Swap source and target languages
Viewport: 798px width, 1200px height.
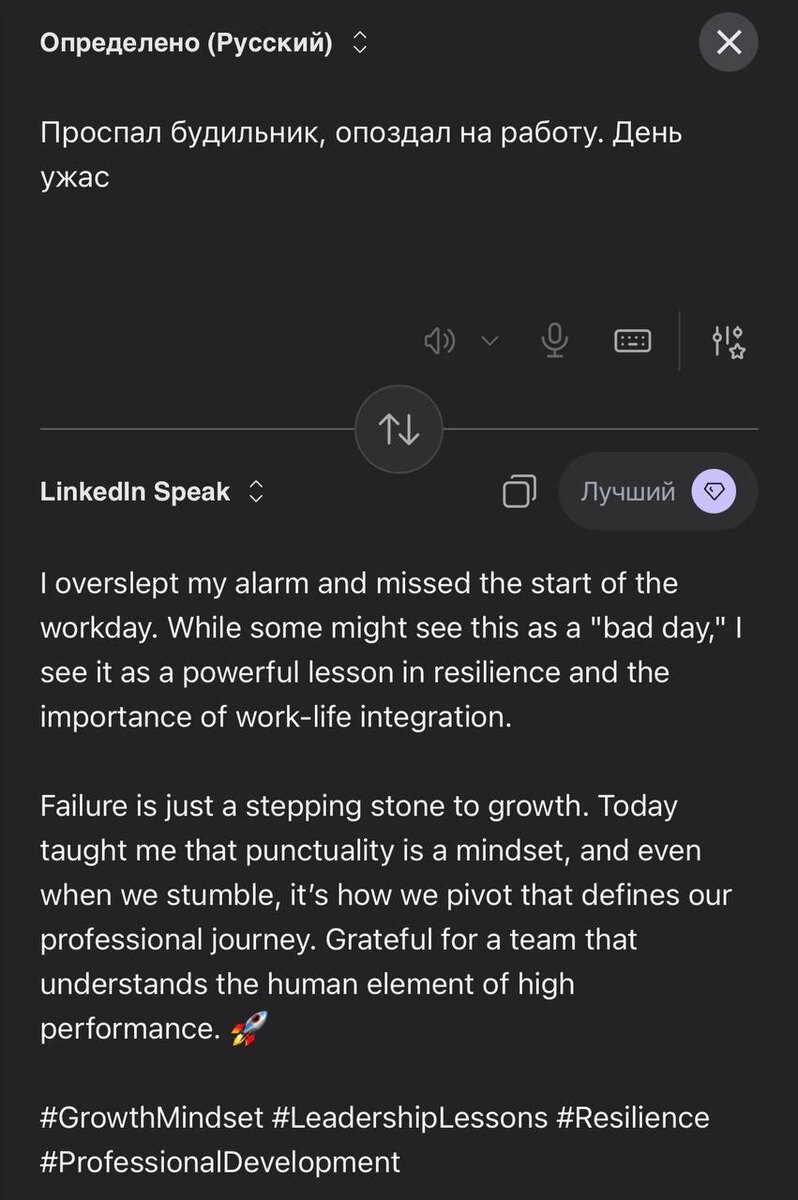click(399, 428)
